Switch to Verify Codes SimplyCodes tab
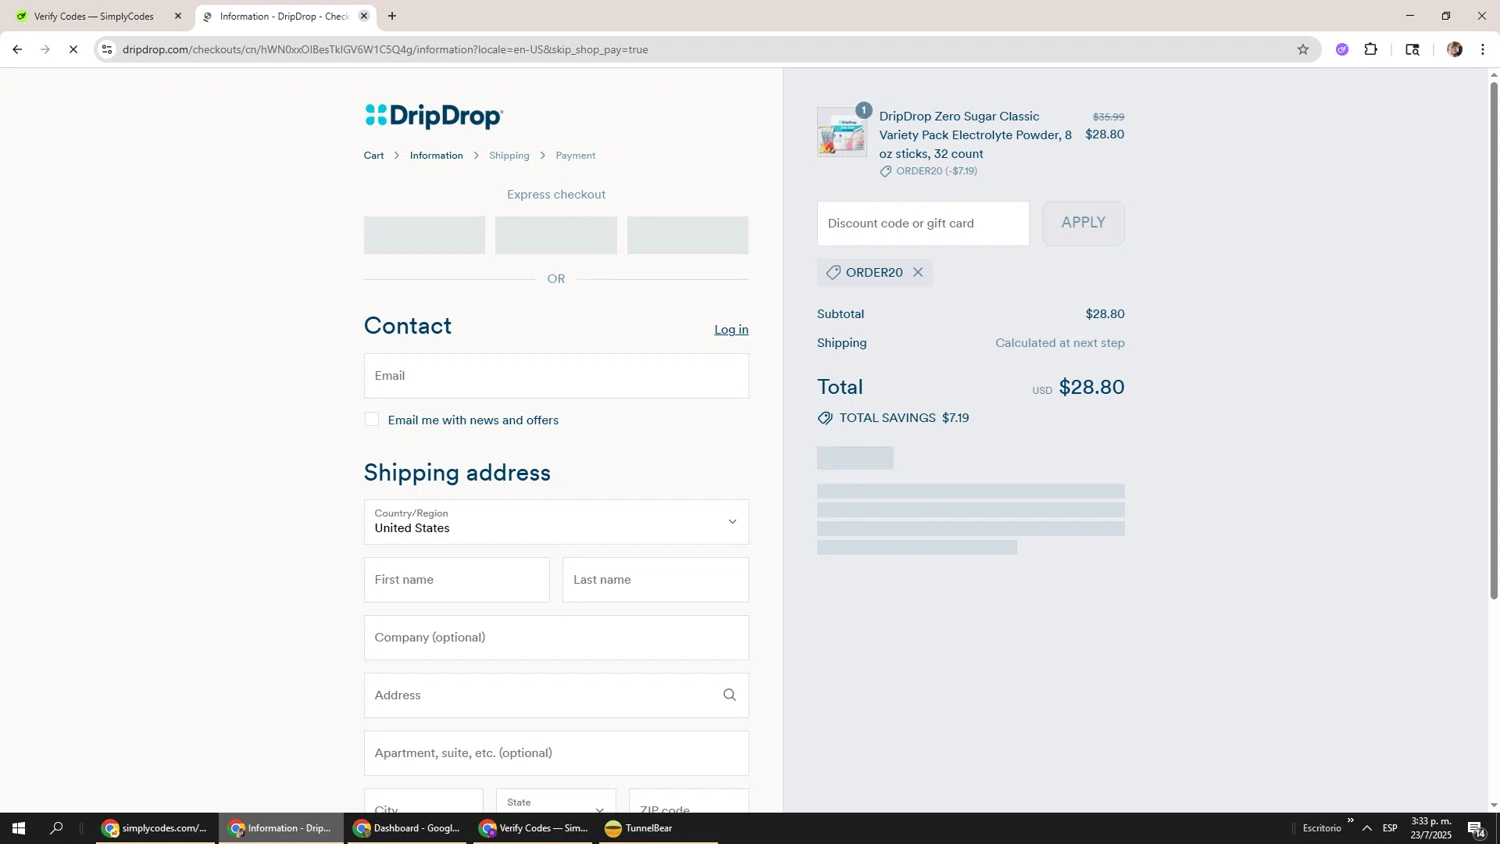 [95, 16]
